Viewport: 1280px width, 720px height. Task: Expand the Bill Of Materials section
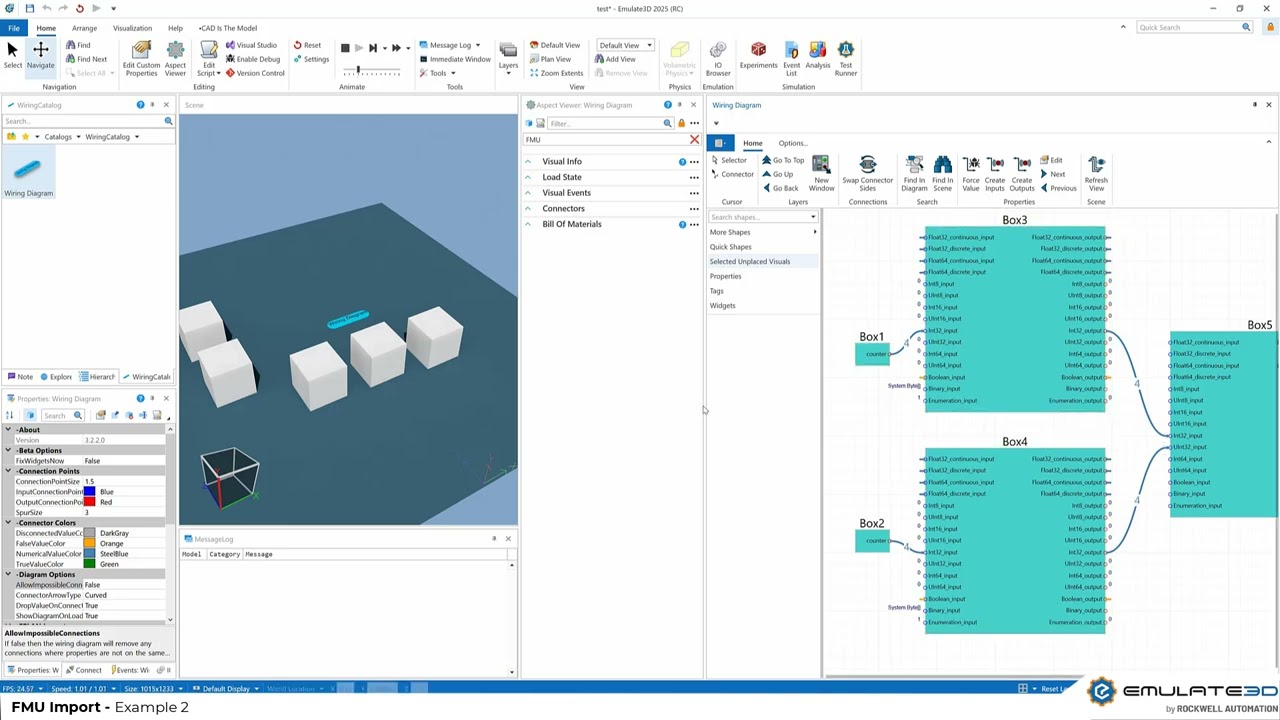pos(528,224)
